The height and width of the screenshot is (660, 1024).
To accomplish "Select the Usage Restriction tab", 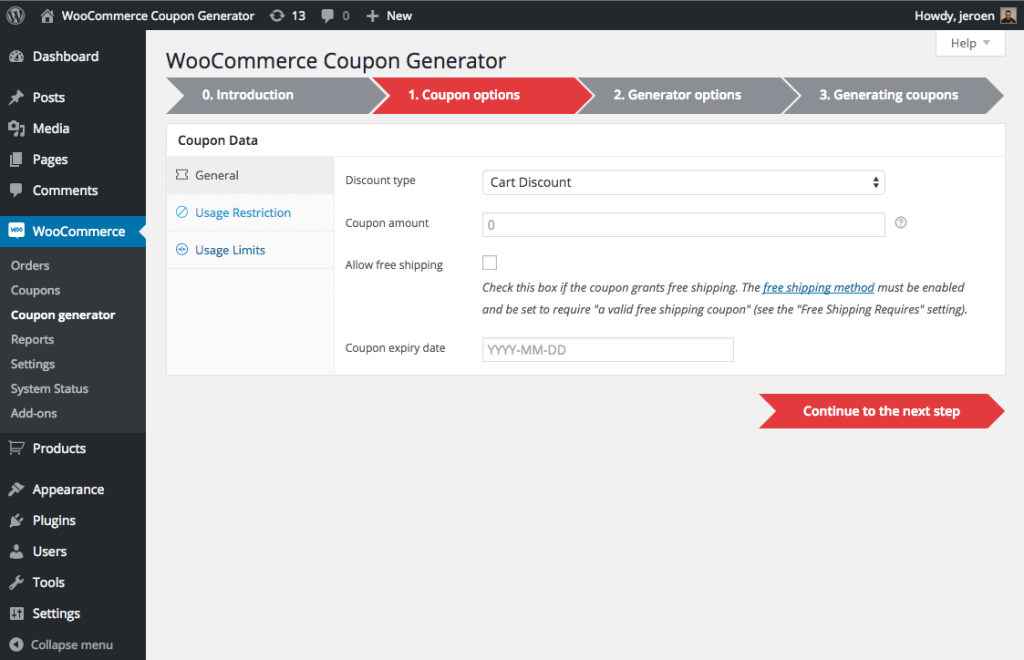I will tap(241, 212).
